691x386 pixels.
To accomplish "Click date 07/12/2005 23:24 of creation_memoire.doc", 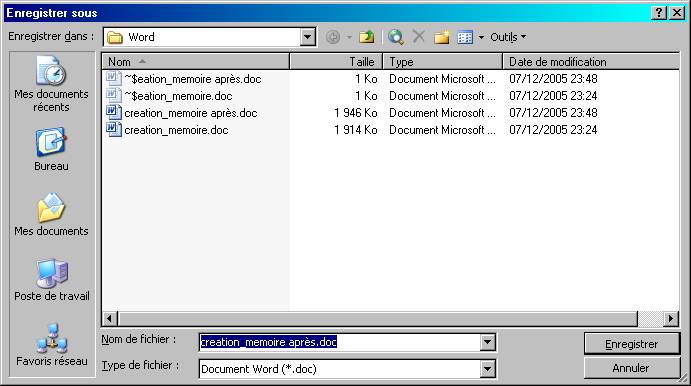I will [553, 130].
